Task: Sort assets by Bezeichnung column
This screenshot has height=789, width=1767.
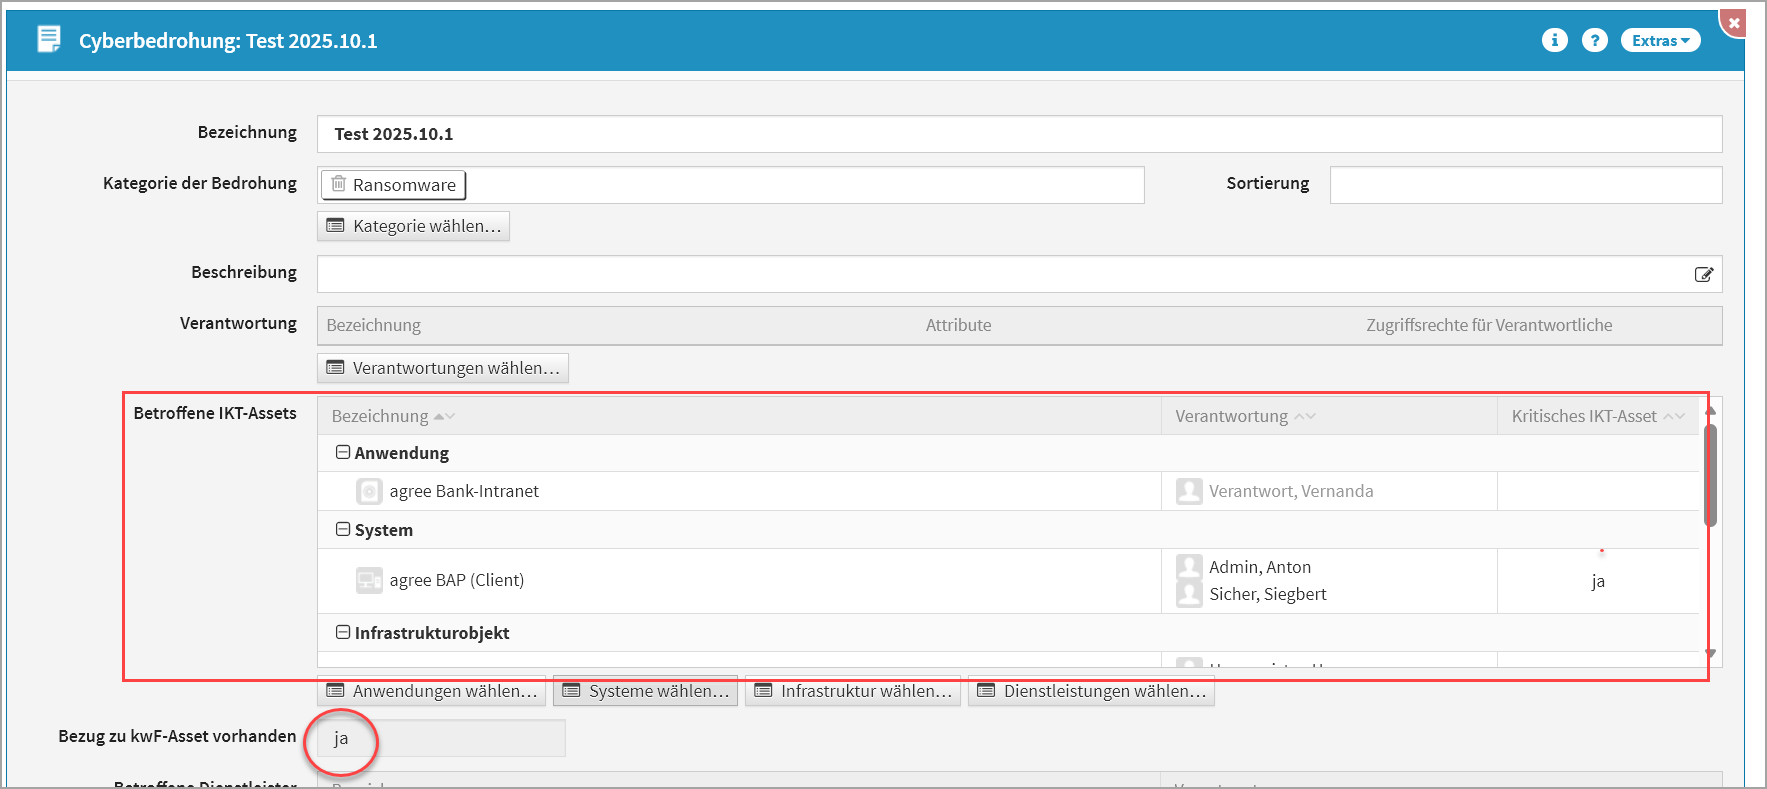Action: click(381, 416)
